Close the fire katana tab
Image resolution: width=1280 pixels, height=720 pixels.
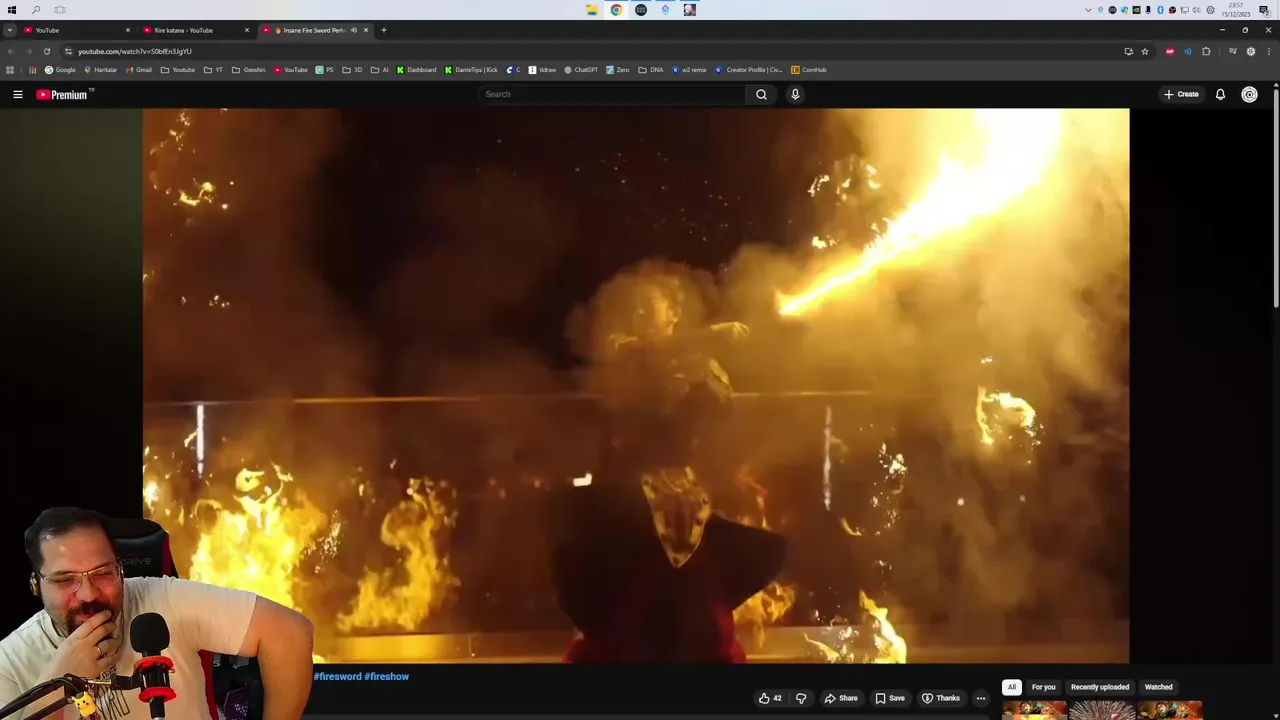(x=246, y=30)
